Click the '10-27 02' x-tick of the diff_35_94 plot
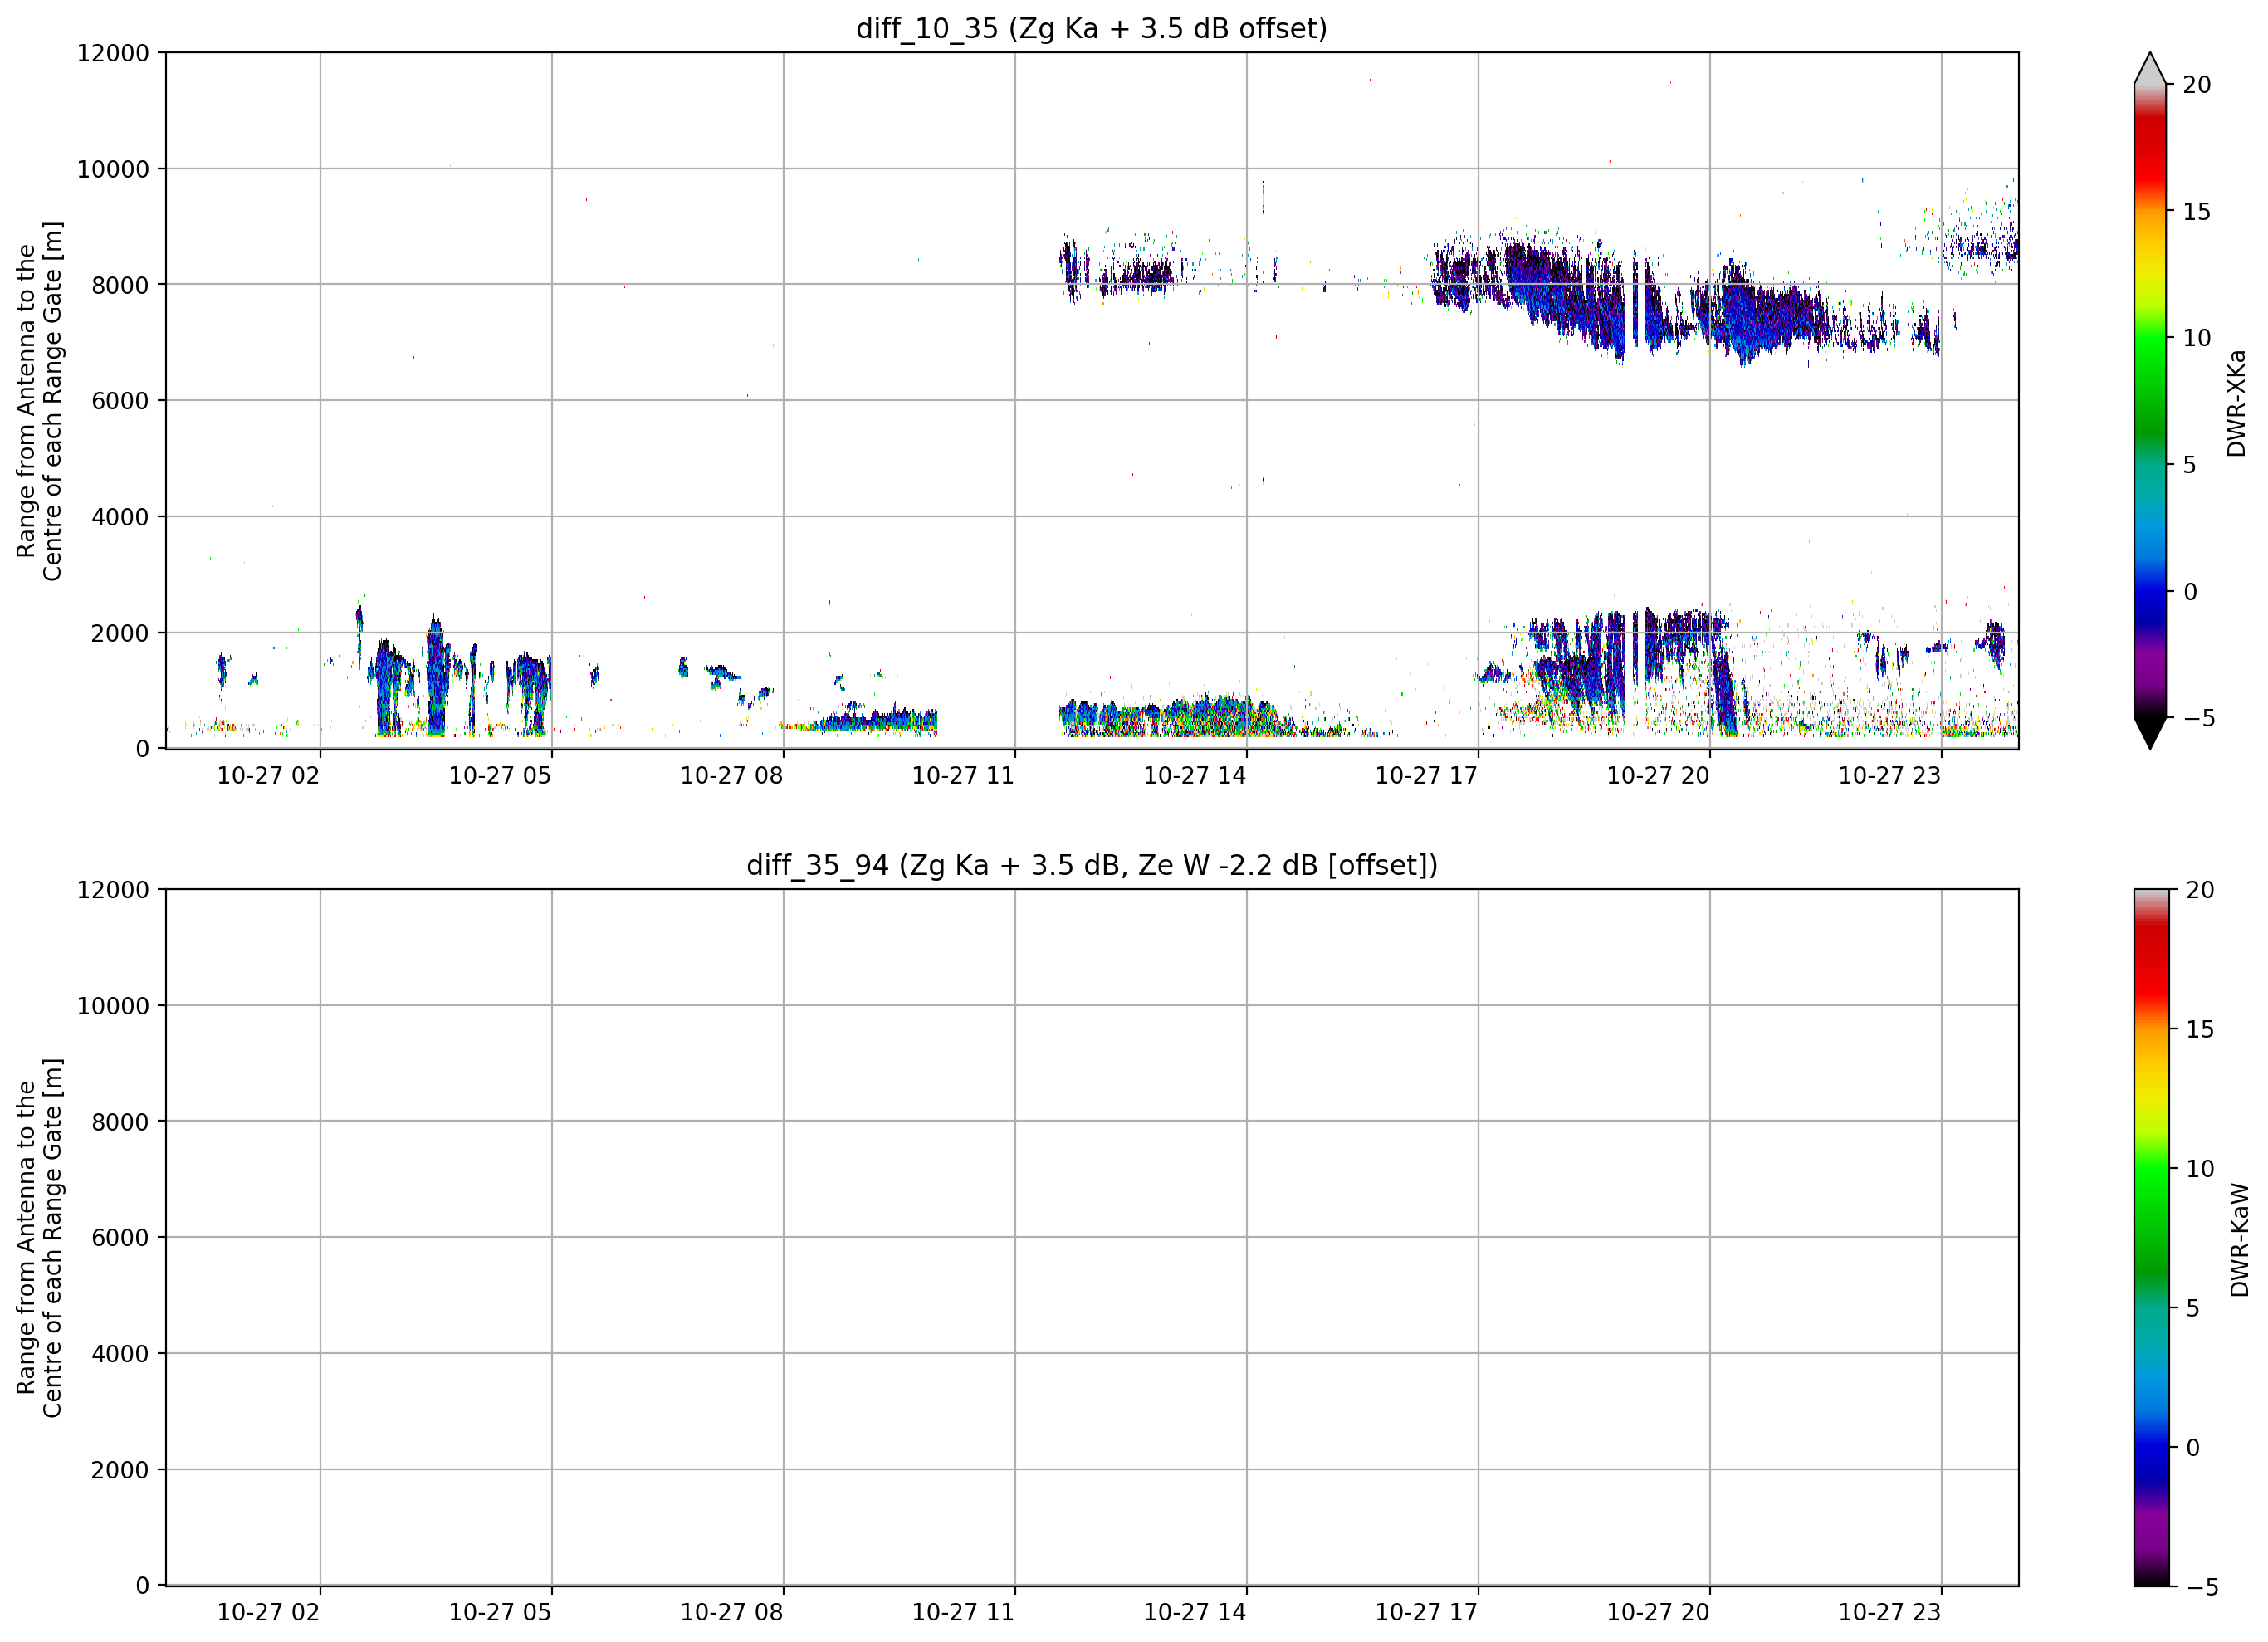Image resolution: width=2268 pixels, height=1642 pixels. [x=268, y=1613]
